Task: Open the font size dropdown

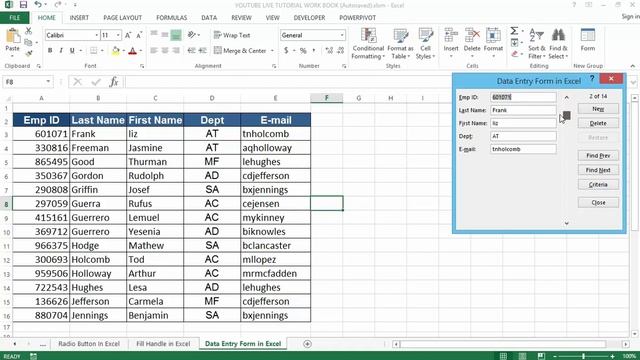Action: click(x=118, y=36)
